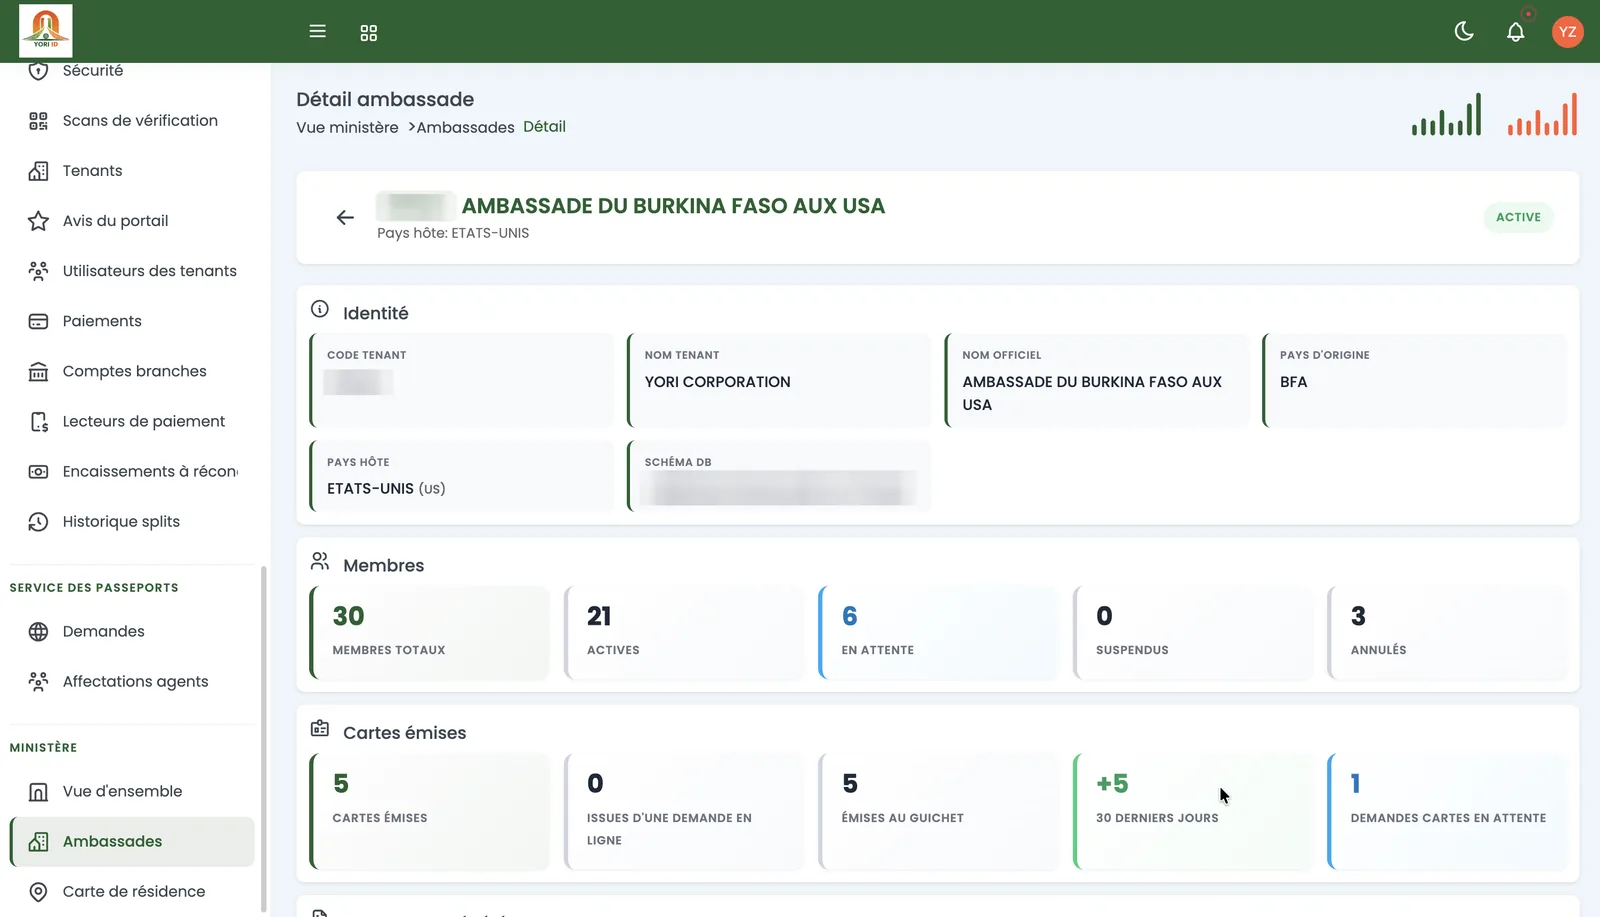Image resolution: width=1600 pixels, height=917 pixels.
Task: Click the Ambassades breadcrumb link
Action: pos(465,127)
